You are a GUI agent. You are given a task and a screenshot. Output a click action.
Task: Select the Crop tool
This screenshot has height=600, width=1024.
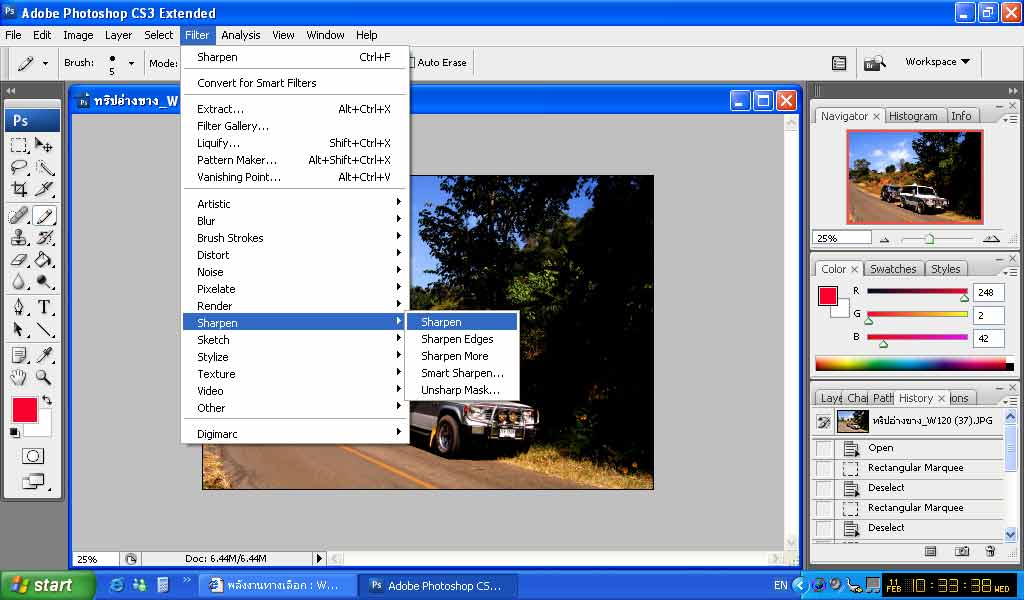(19, 189)
